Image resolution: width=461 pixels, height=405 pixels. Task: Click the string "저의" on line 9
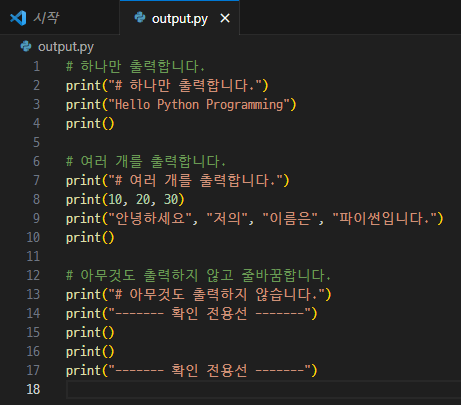coord(227,219)
